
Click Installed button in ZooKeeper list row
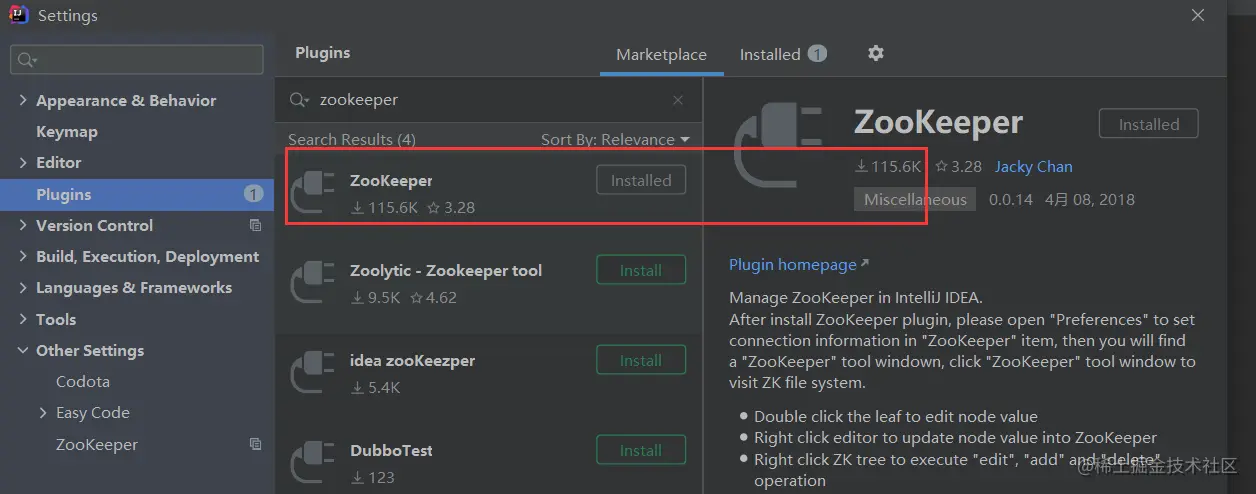click(x=641, y=180)
